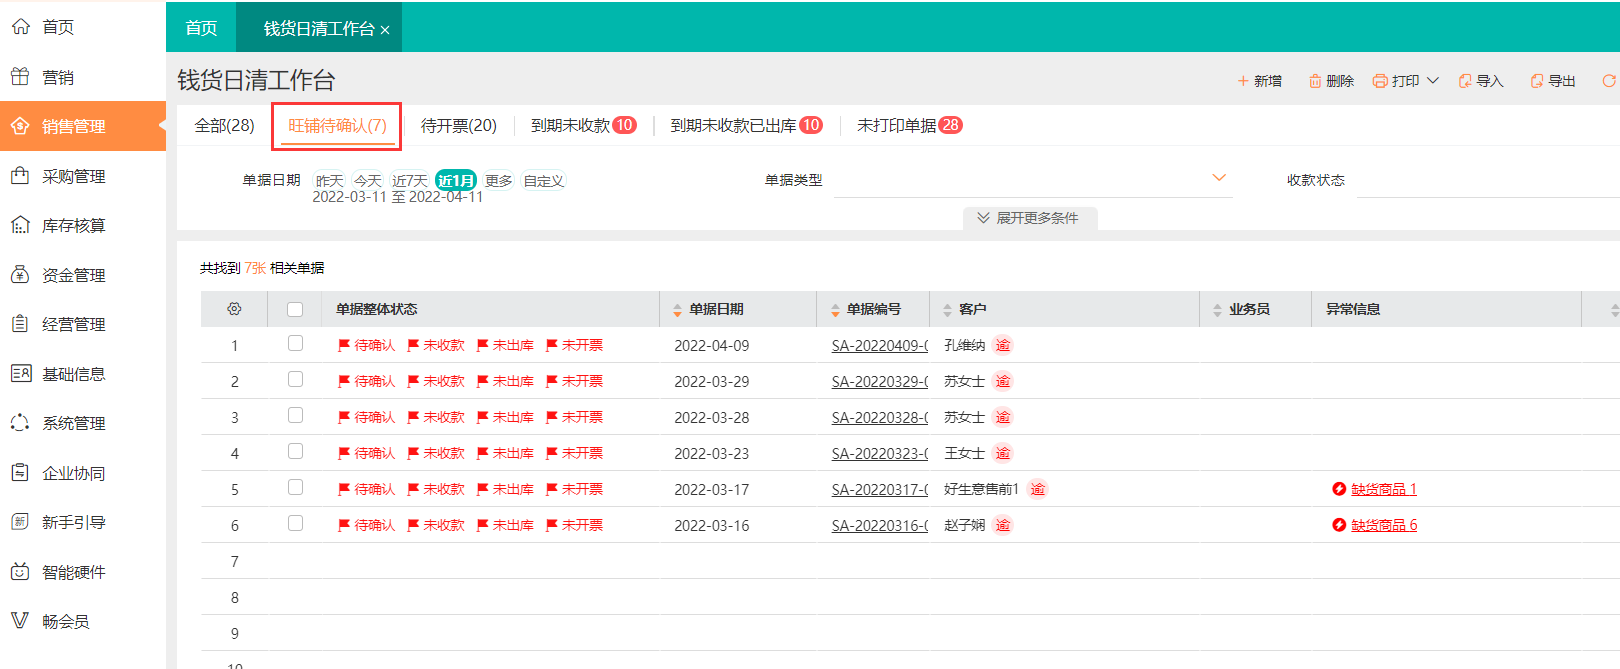Click the 导入 import icon
Screen dimensions: 1620x669
tap(1465, 81)
